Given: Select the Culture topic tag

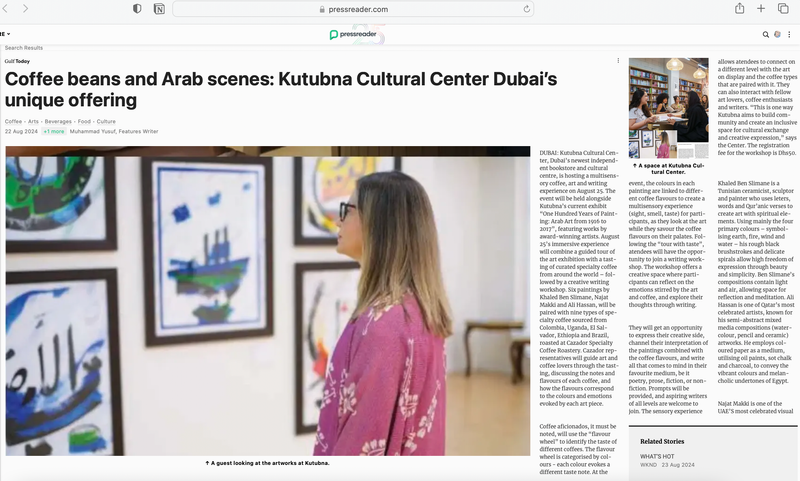Looking at the screenshot, I should click(x=106, y=121).
